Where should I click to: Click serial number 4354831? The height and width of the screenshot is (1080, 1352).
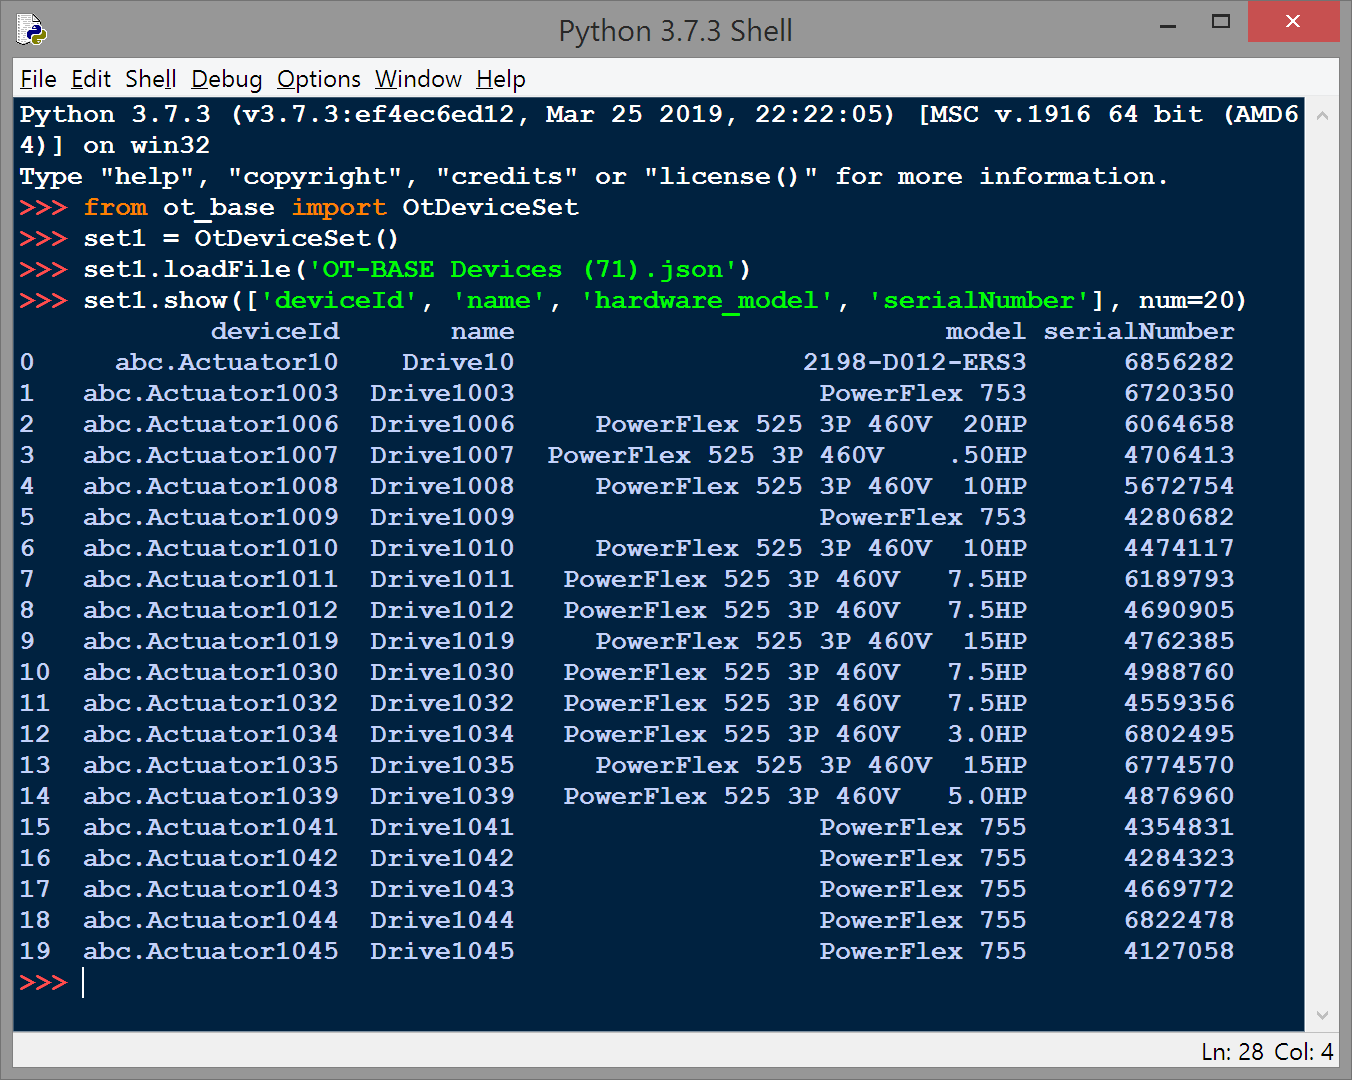1179,827
